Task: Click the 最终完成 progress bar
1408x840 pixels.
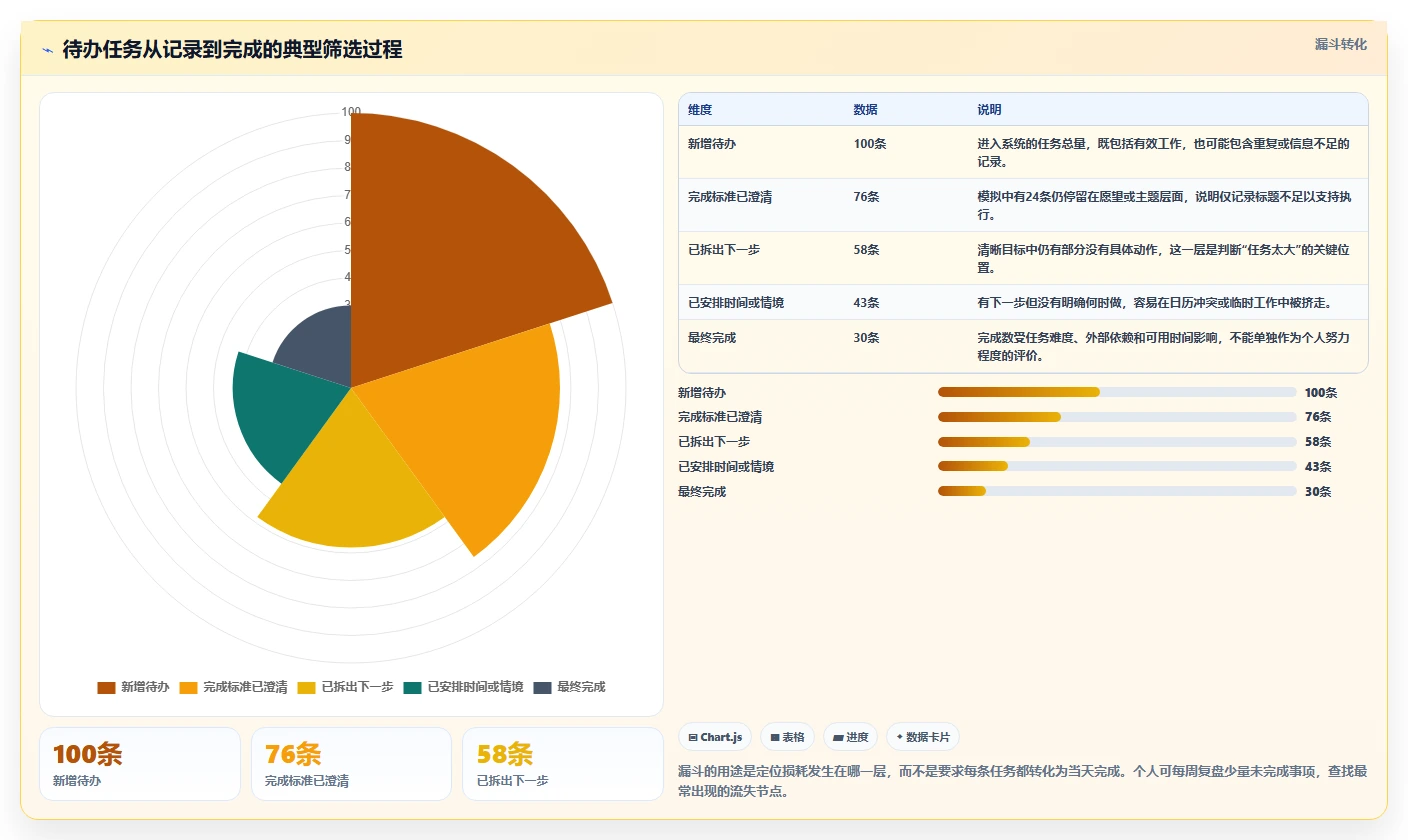Action: [x=1117, y=491]
